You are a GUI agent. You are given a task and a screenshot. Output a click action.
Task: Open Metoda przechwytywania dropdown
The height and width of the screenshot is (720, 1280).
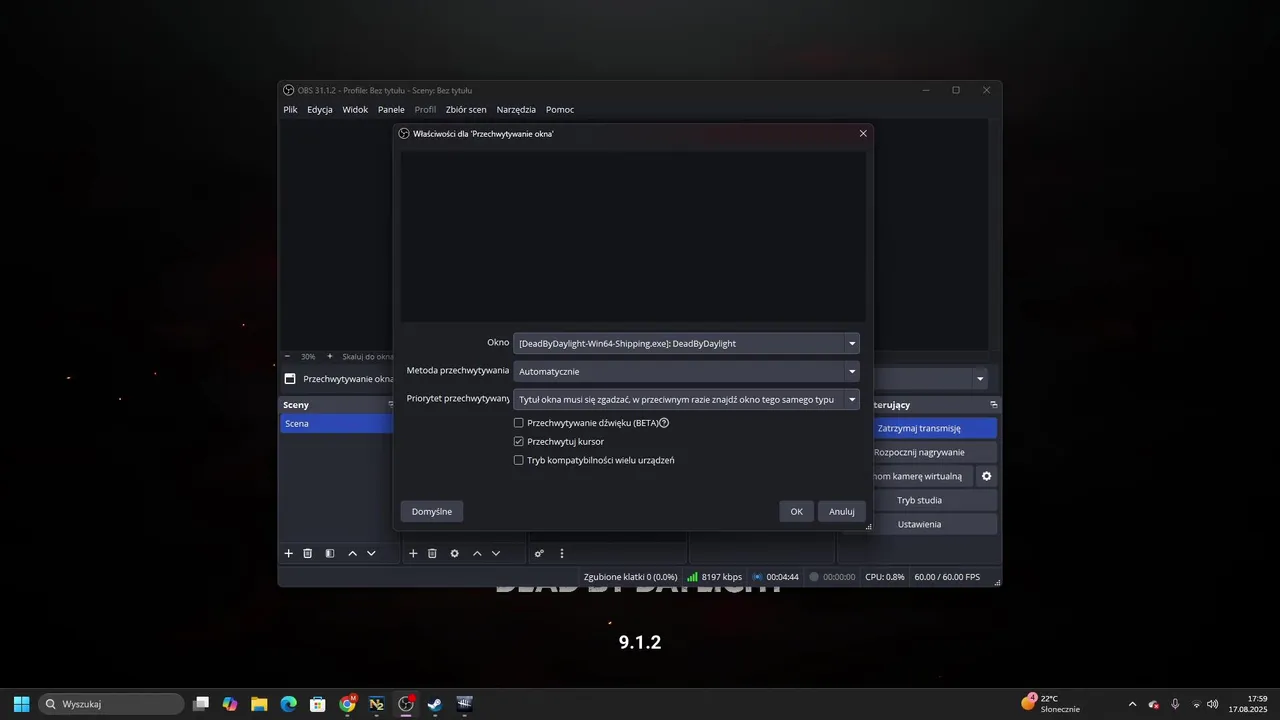click(686, 371)
